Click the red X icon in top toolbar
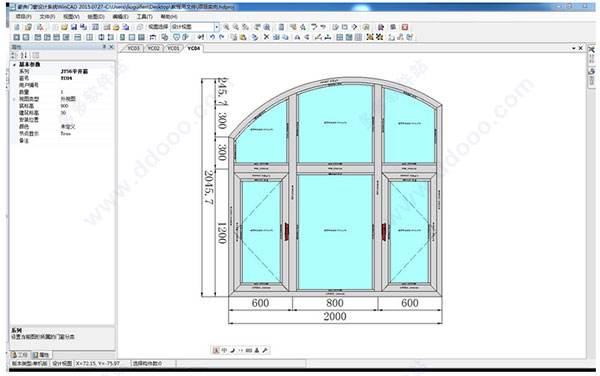600x376 pixels. point(405,27)
